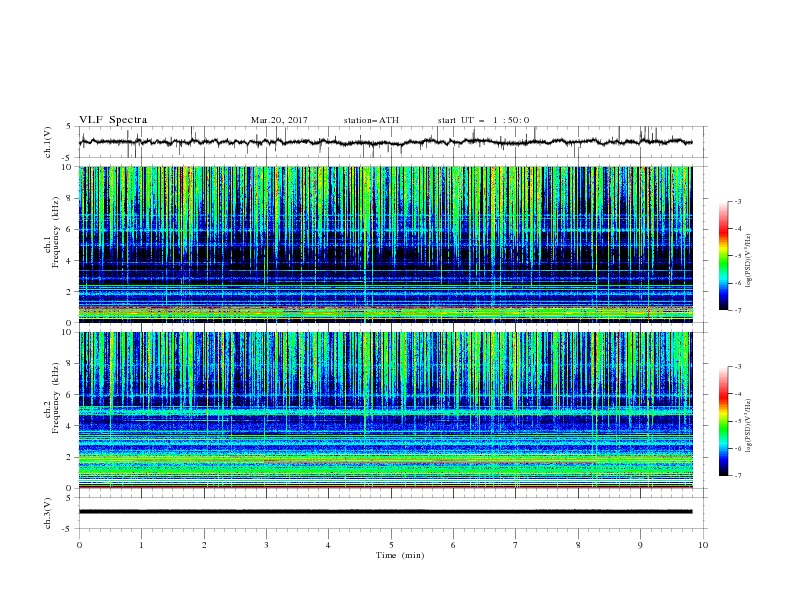The image size is (792, 612).
Task: Click the "Time (min)" axis title
Action: coord(400,555)
